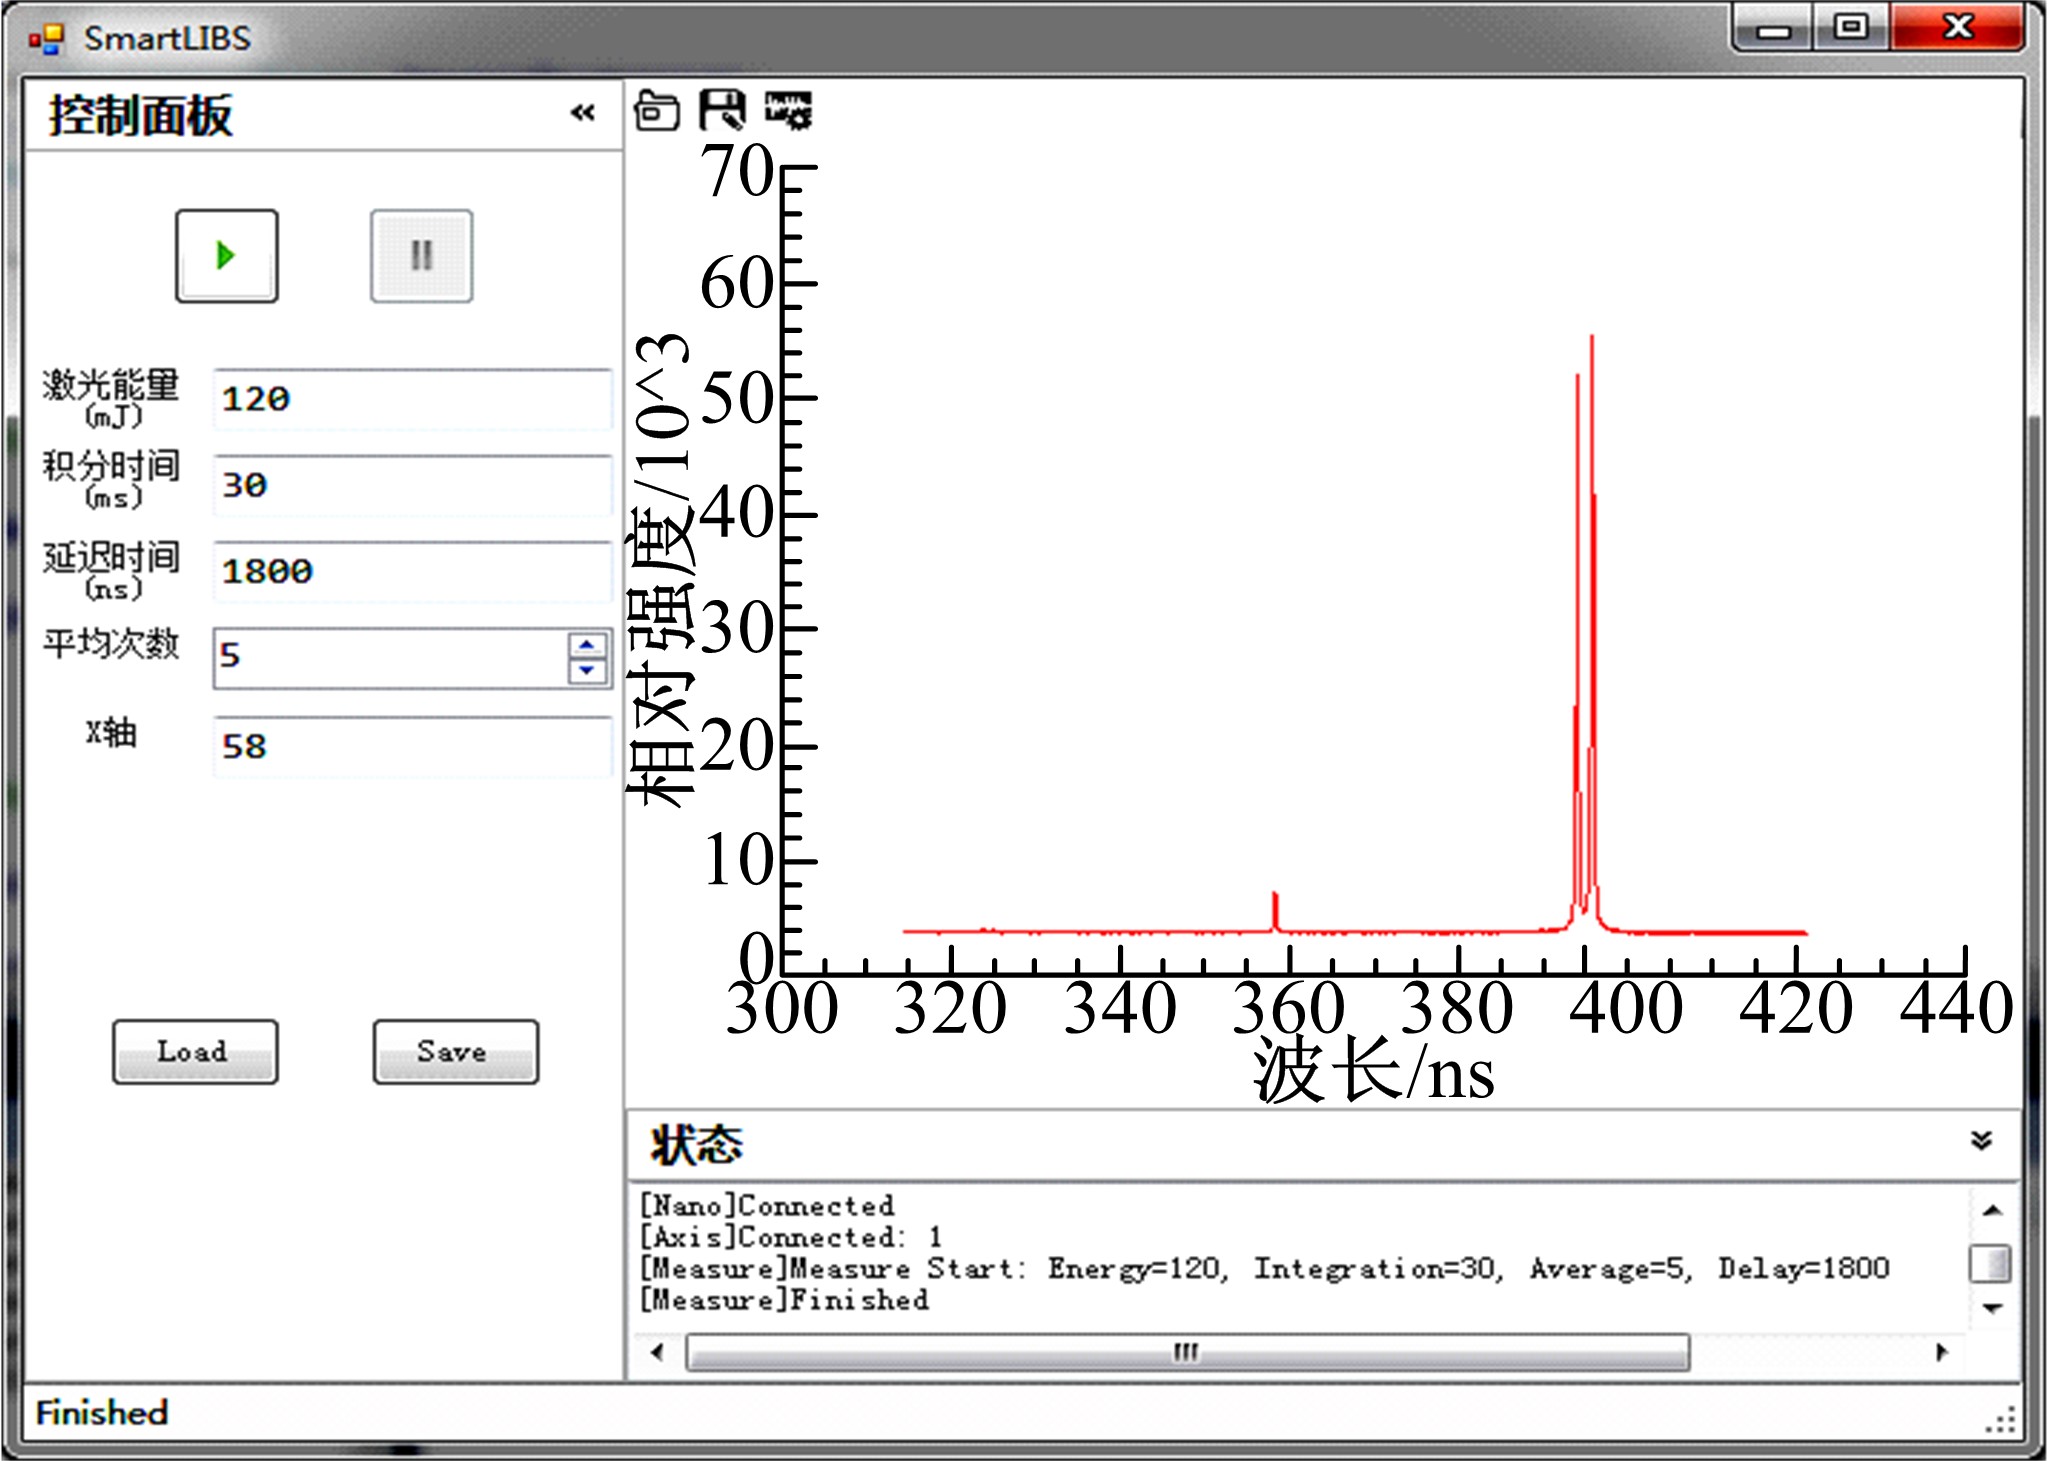Click the horizontal scrollbar thumb in the status log

pos(1187,1353)
